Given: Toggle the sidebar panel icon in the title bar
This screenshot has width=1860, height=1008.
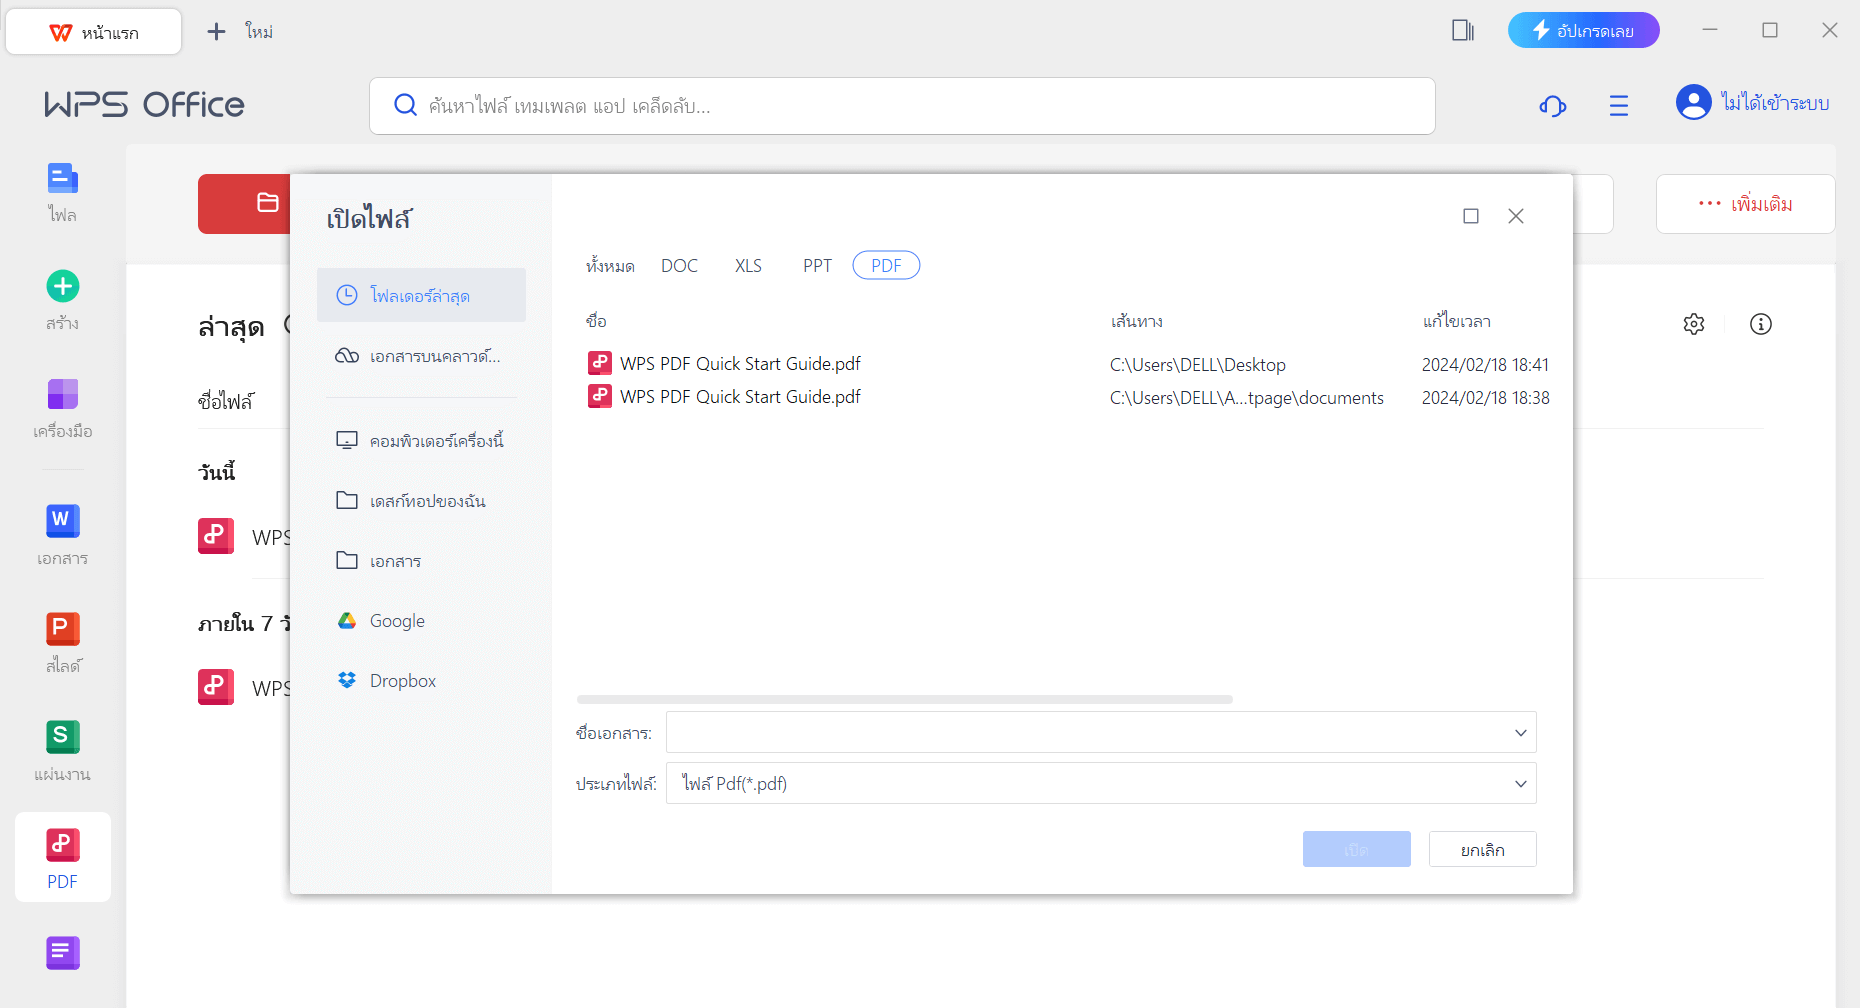Looking at the screenshot, I should 1463,30.
